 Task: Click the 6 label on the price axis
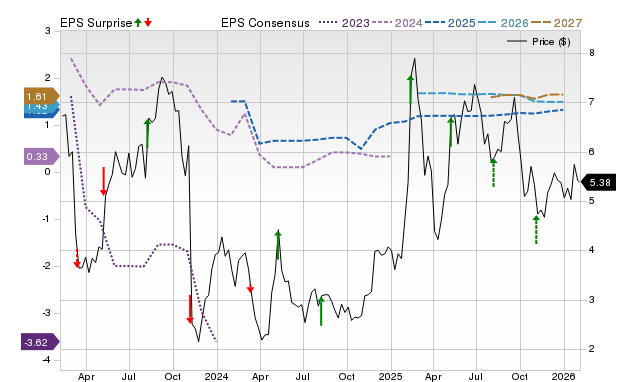click(591, 152)
